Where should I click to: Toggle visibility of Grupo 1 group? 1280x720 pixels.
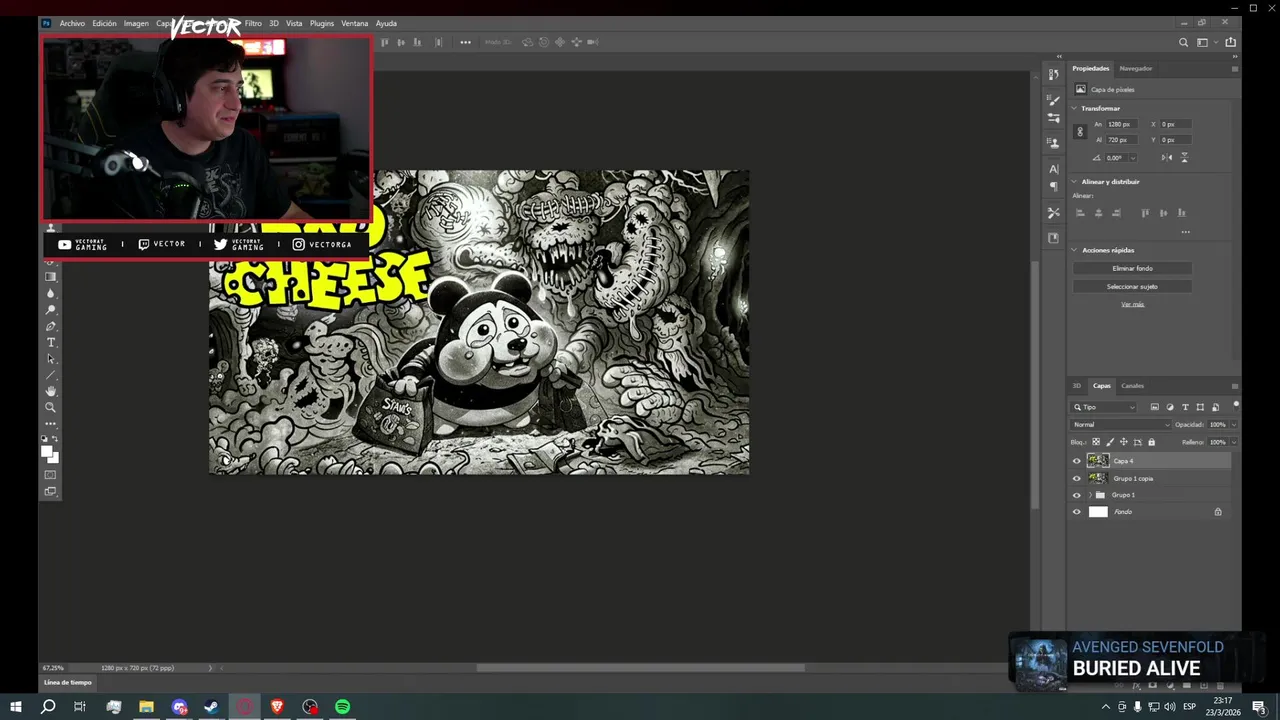(x=1077, y=495)
